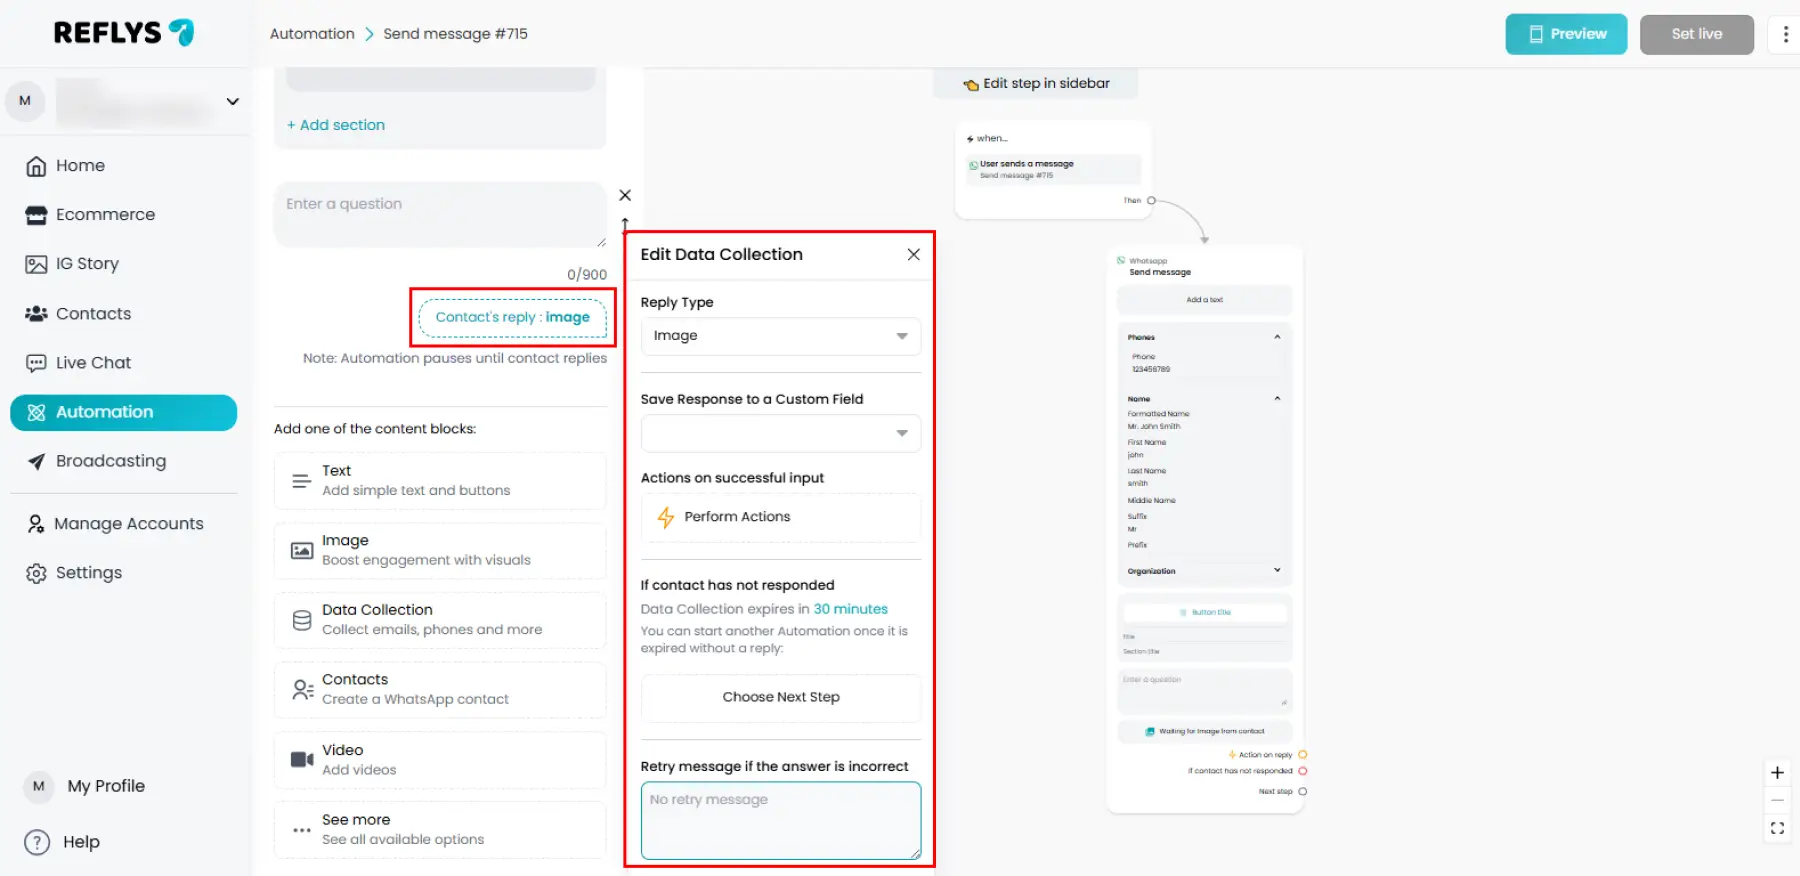1800x876 pixels.
Task: Click the three-dot more options menu
Action: (x=1785, y=34)
